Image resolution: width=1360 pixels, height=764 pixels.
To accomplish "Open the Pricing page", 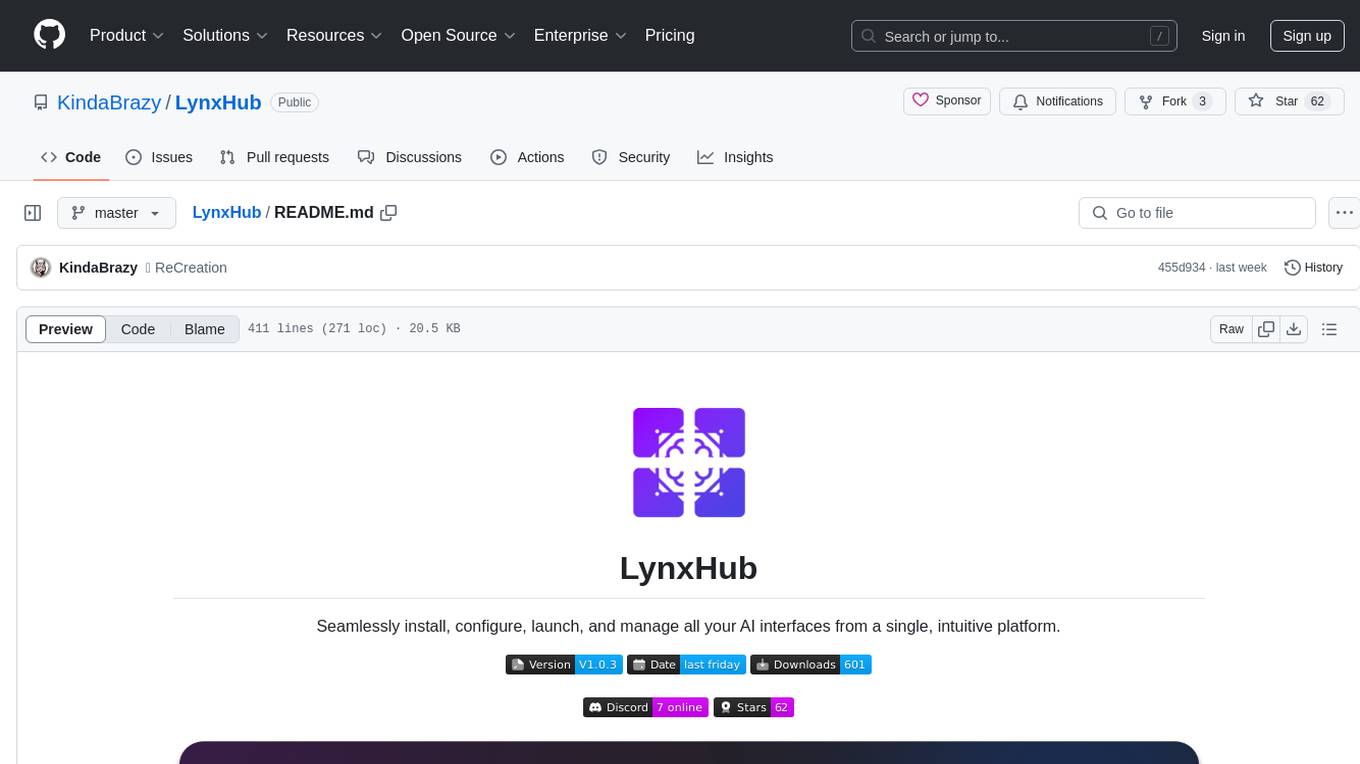I will coord(670,35).
